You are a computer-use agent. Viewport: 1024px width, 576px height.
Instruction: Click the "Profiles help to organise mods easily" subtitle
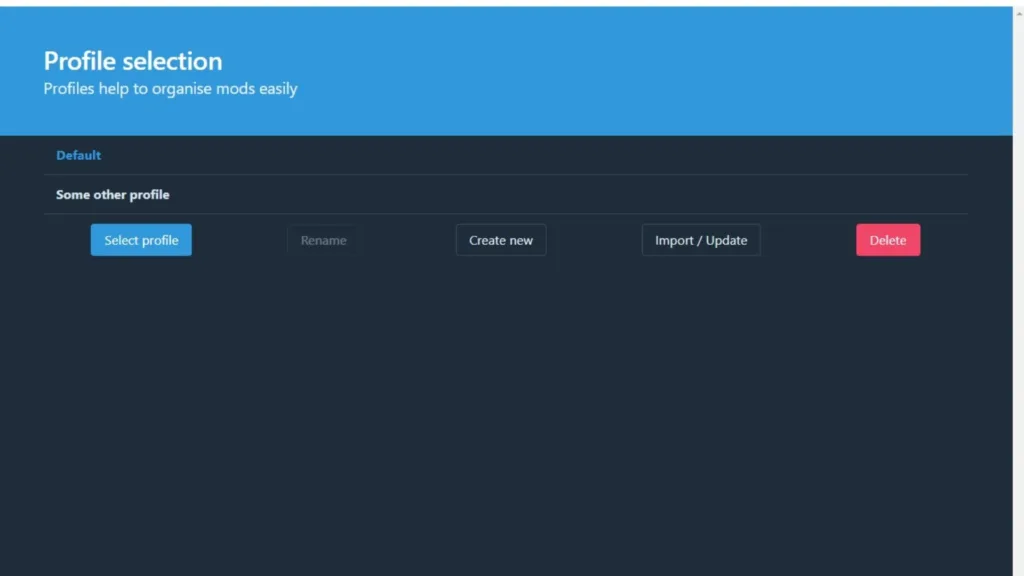170,89
